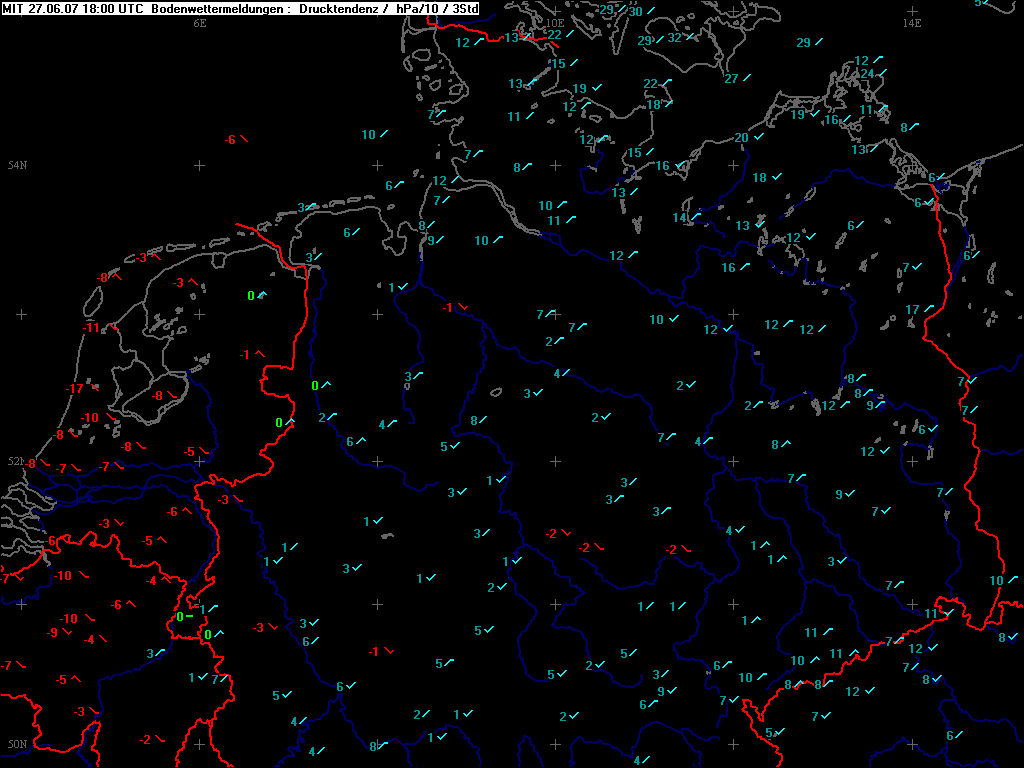
Task: Click the -17 pressure tendency station marker
Action: [76, 389]
